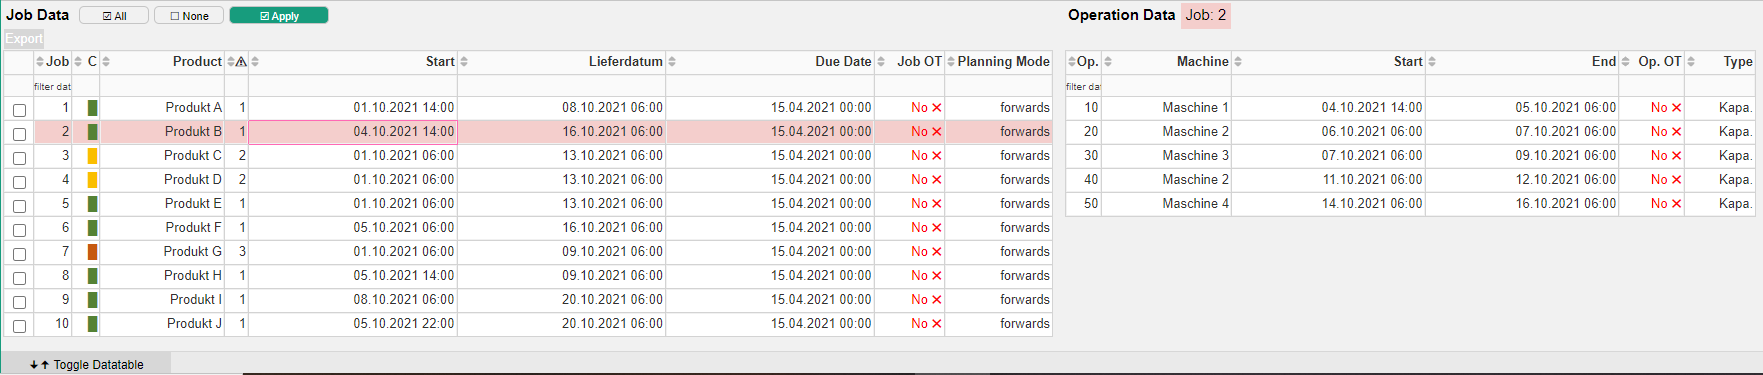
Task: Tick the checkbox for Produkt E row
Action: point(19,206)
